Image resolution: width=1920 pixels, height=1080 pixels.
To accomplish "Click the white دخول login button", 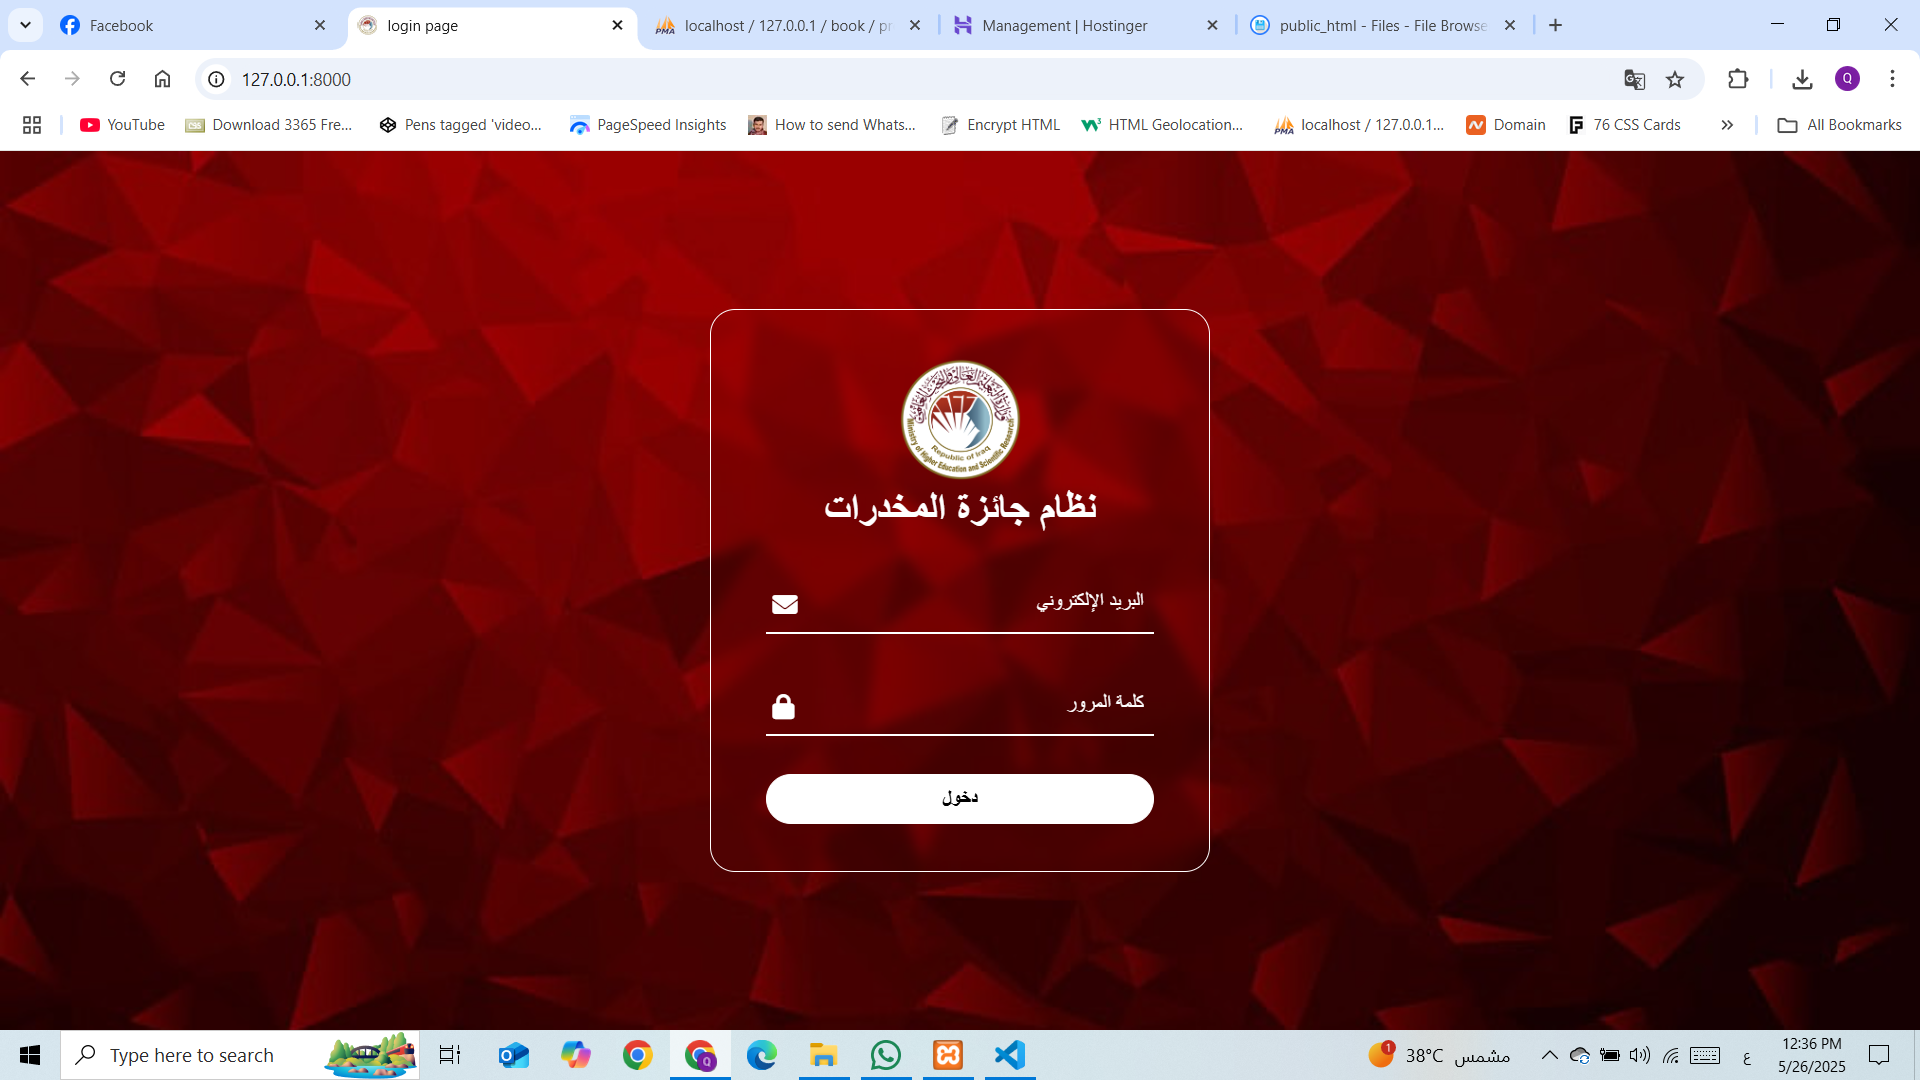I will (x=960, y=798).
